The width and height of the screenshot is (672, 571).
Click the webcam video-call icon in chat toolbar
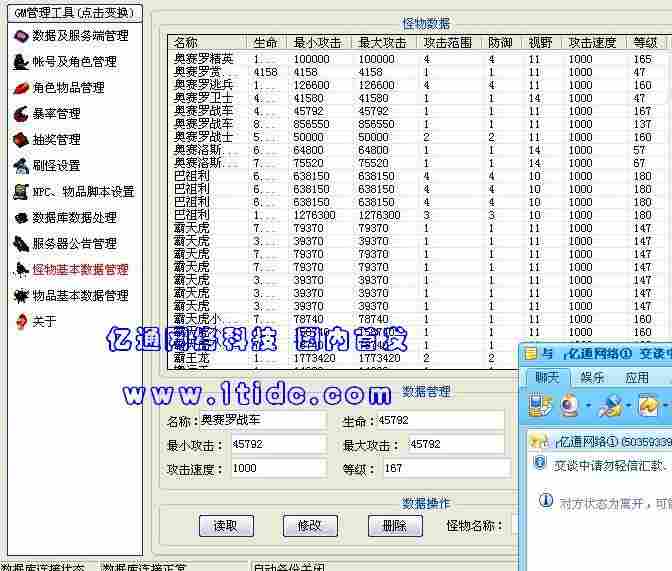pos(569,405)
